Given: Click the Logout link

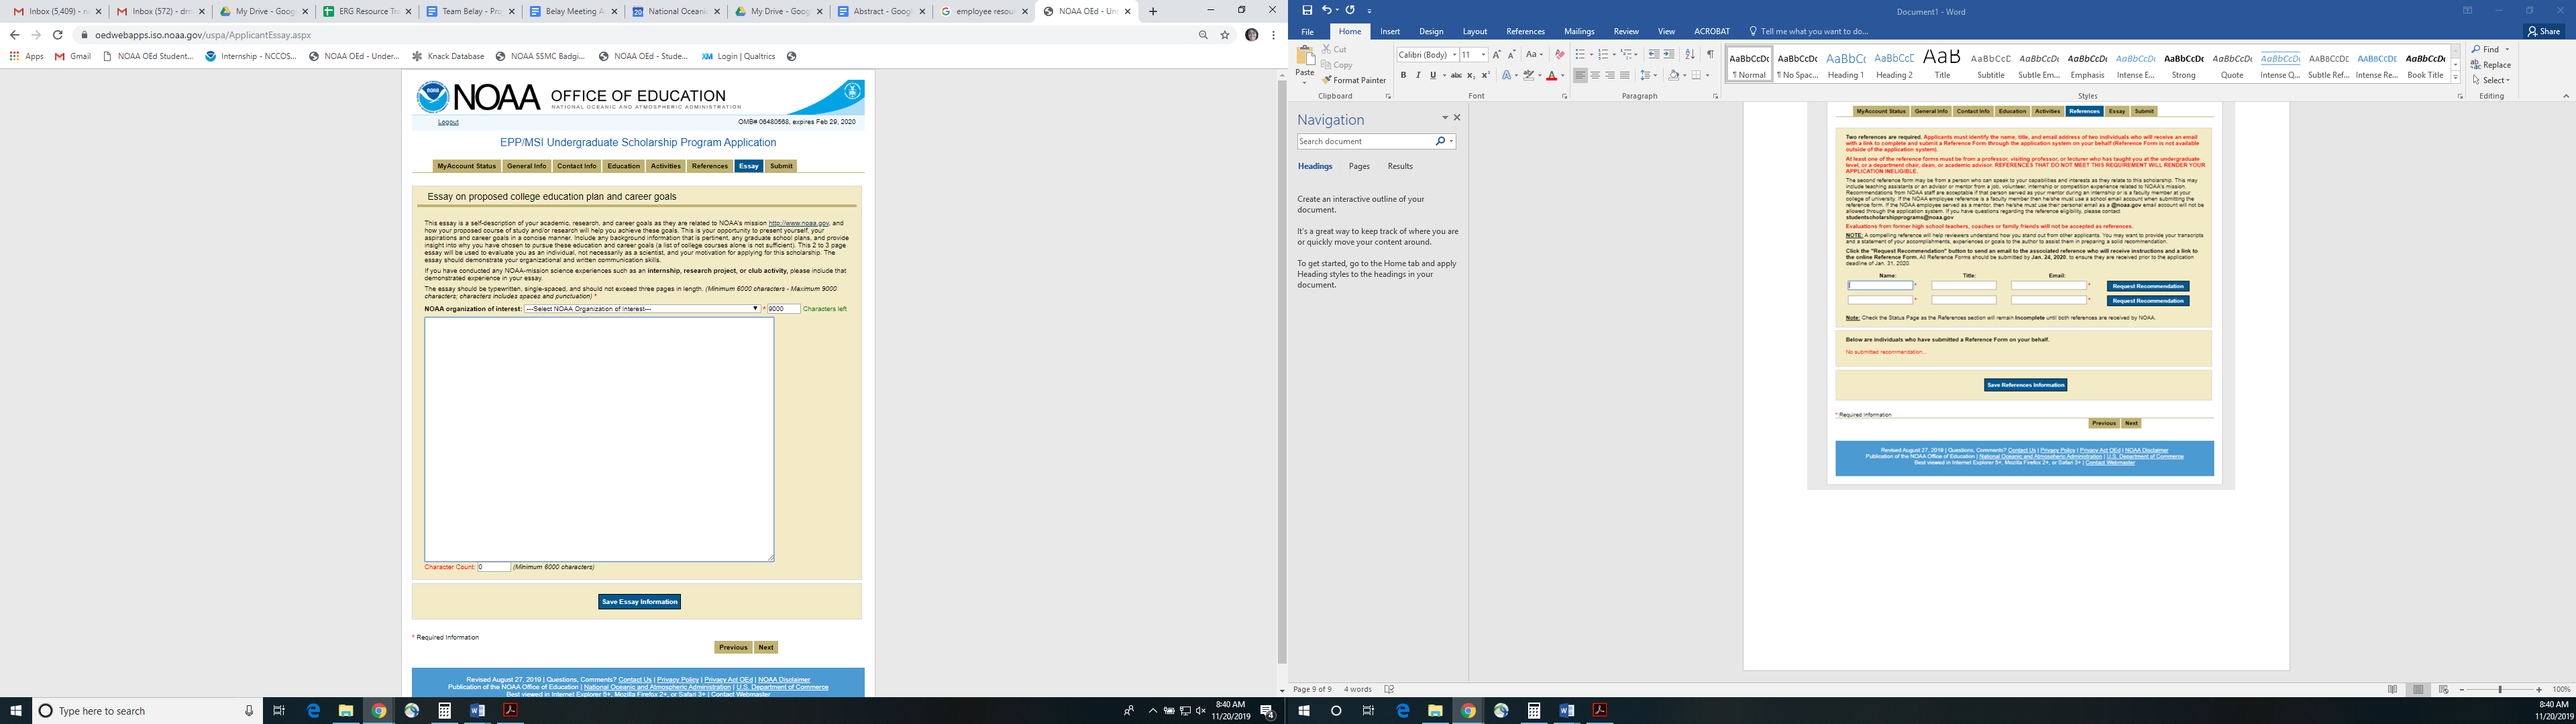Looking at the screenshot, I should click(x=448, y=122).
